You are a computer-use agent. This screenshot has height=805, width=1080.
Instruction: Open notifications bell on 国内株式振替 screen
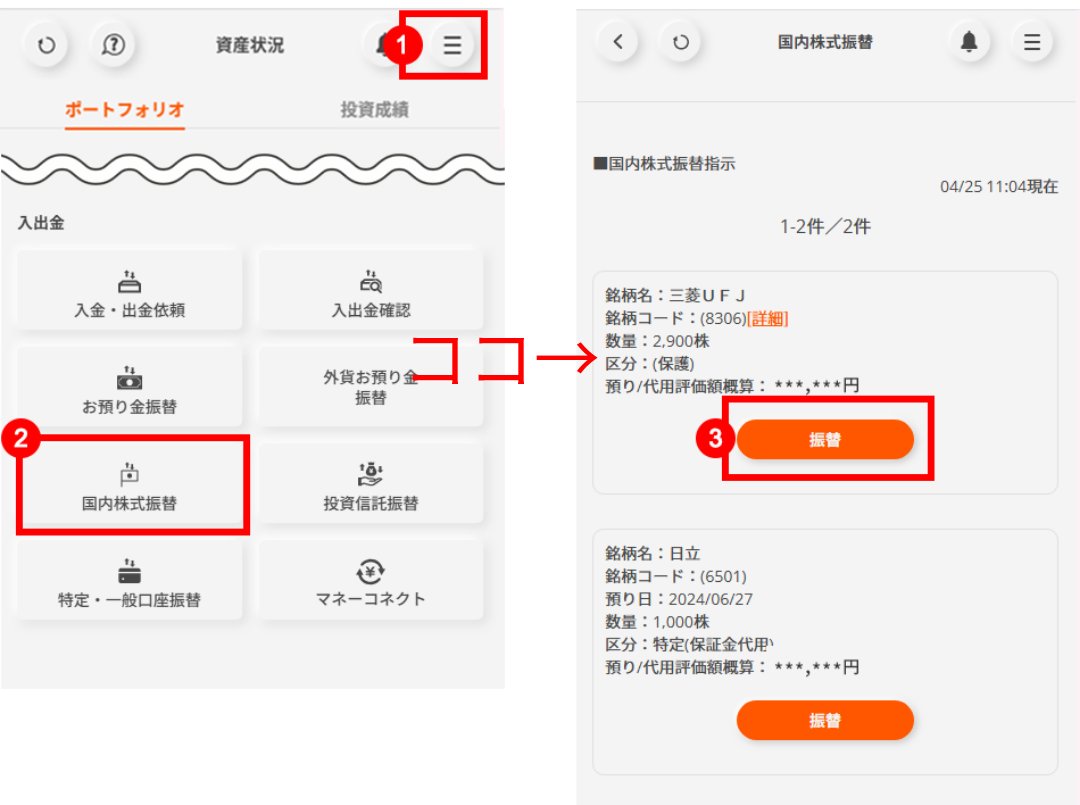tap(969, 42)
